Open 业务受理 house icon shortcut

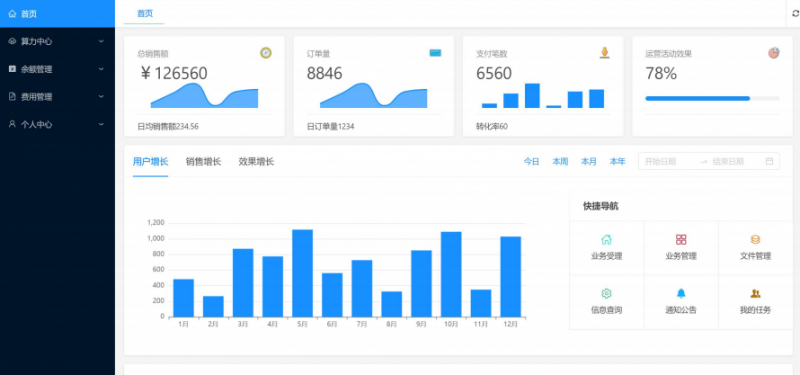[607, 240]
